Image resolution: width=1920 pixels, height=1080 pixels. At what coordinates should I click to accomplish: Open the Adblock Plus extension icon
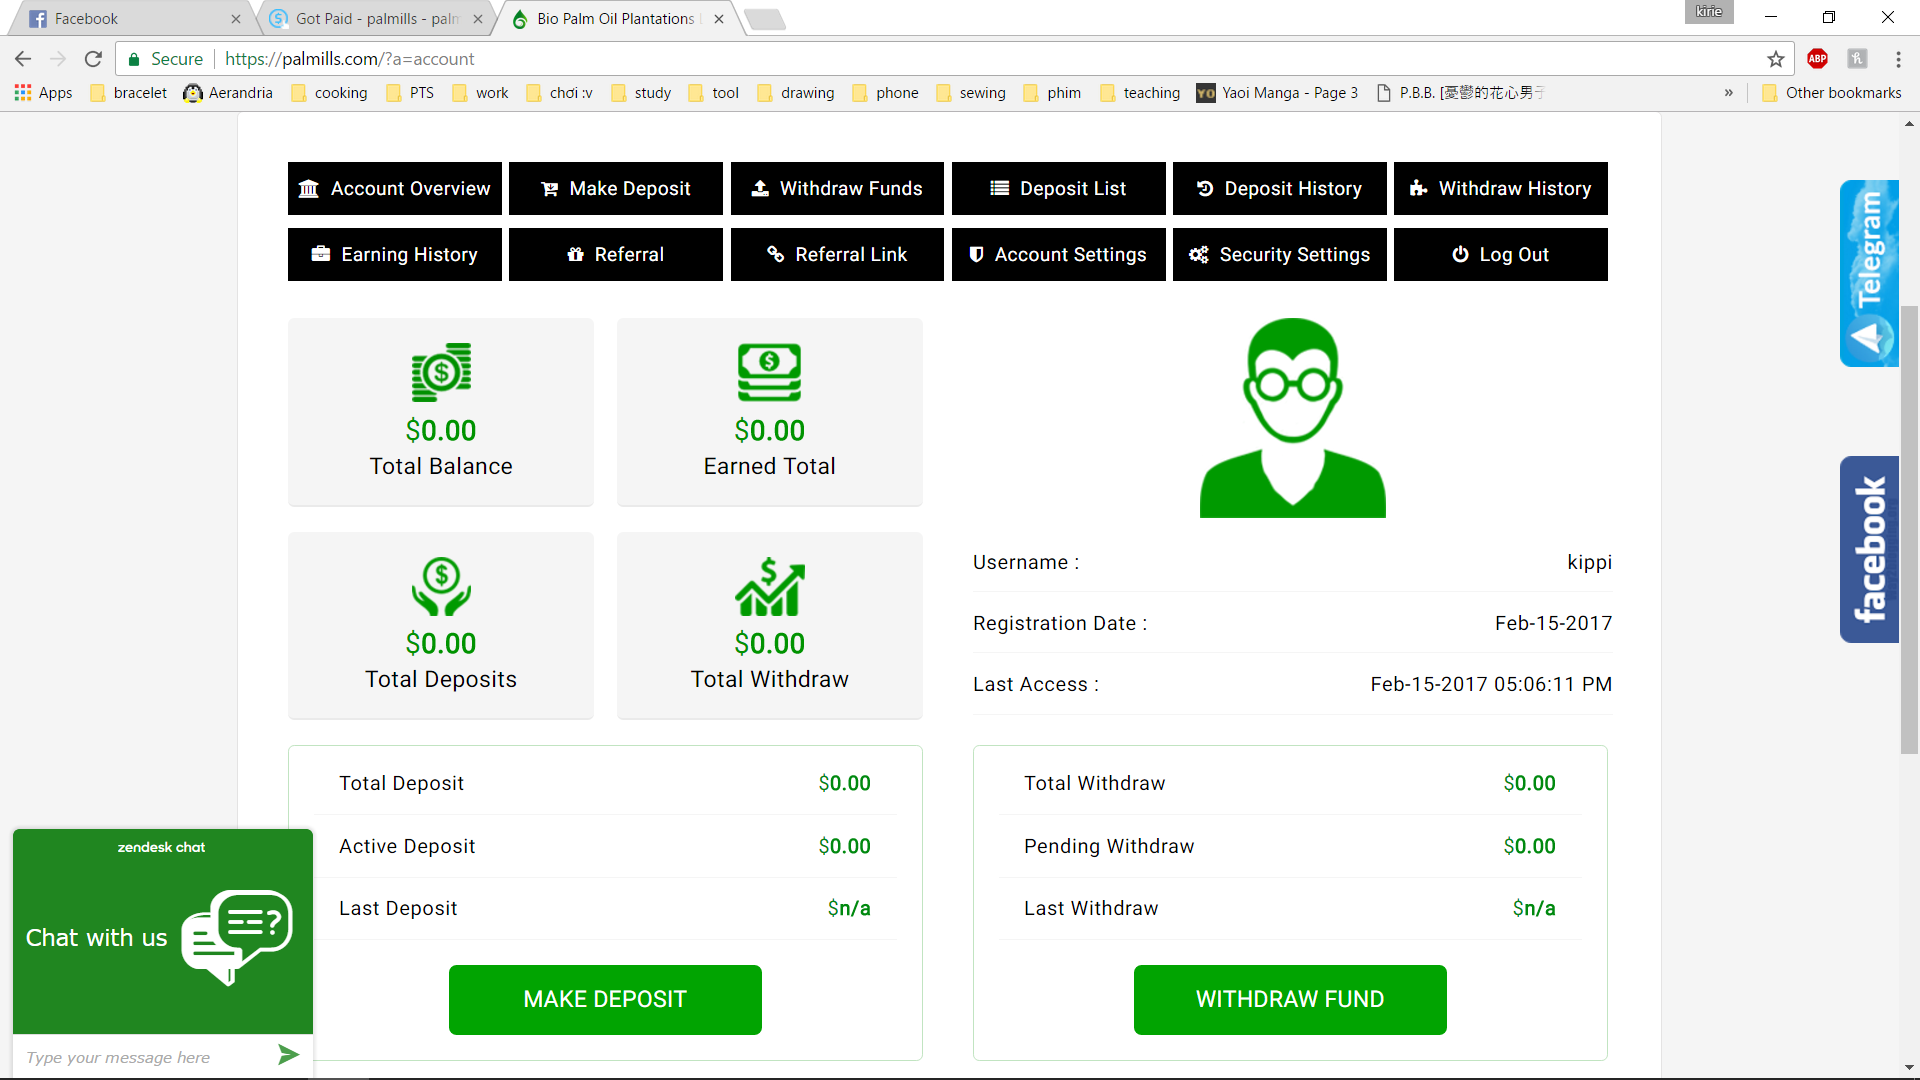1817,59
